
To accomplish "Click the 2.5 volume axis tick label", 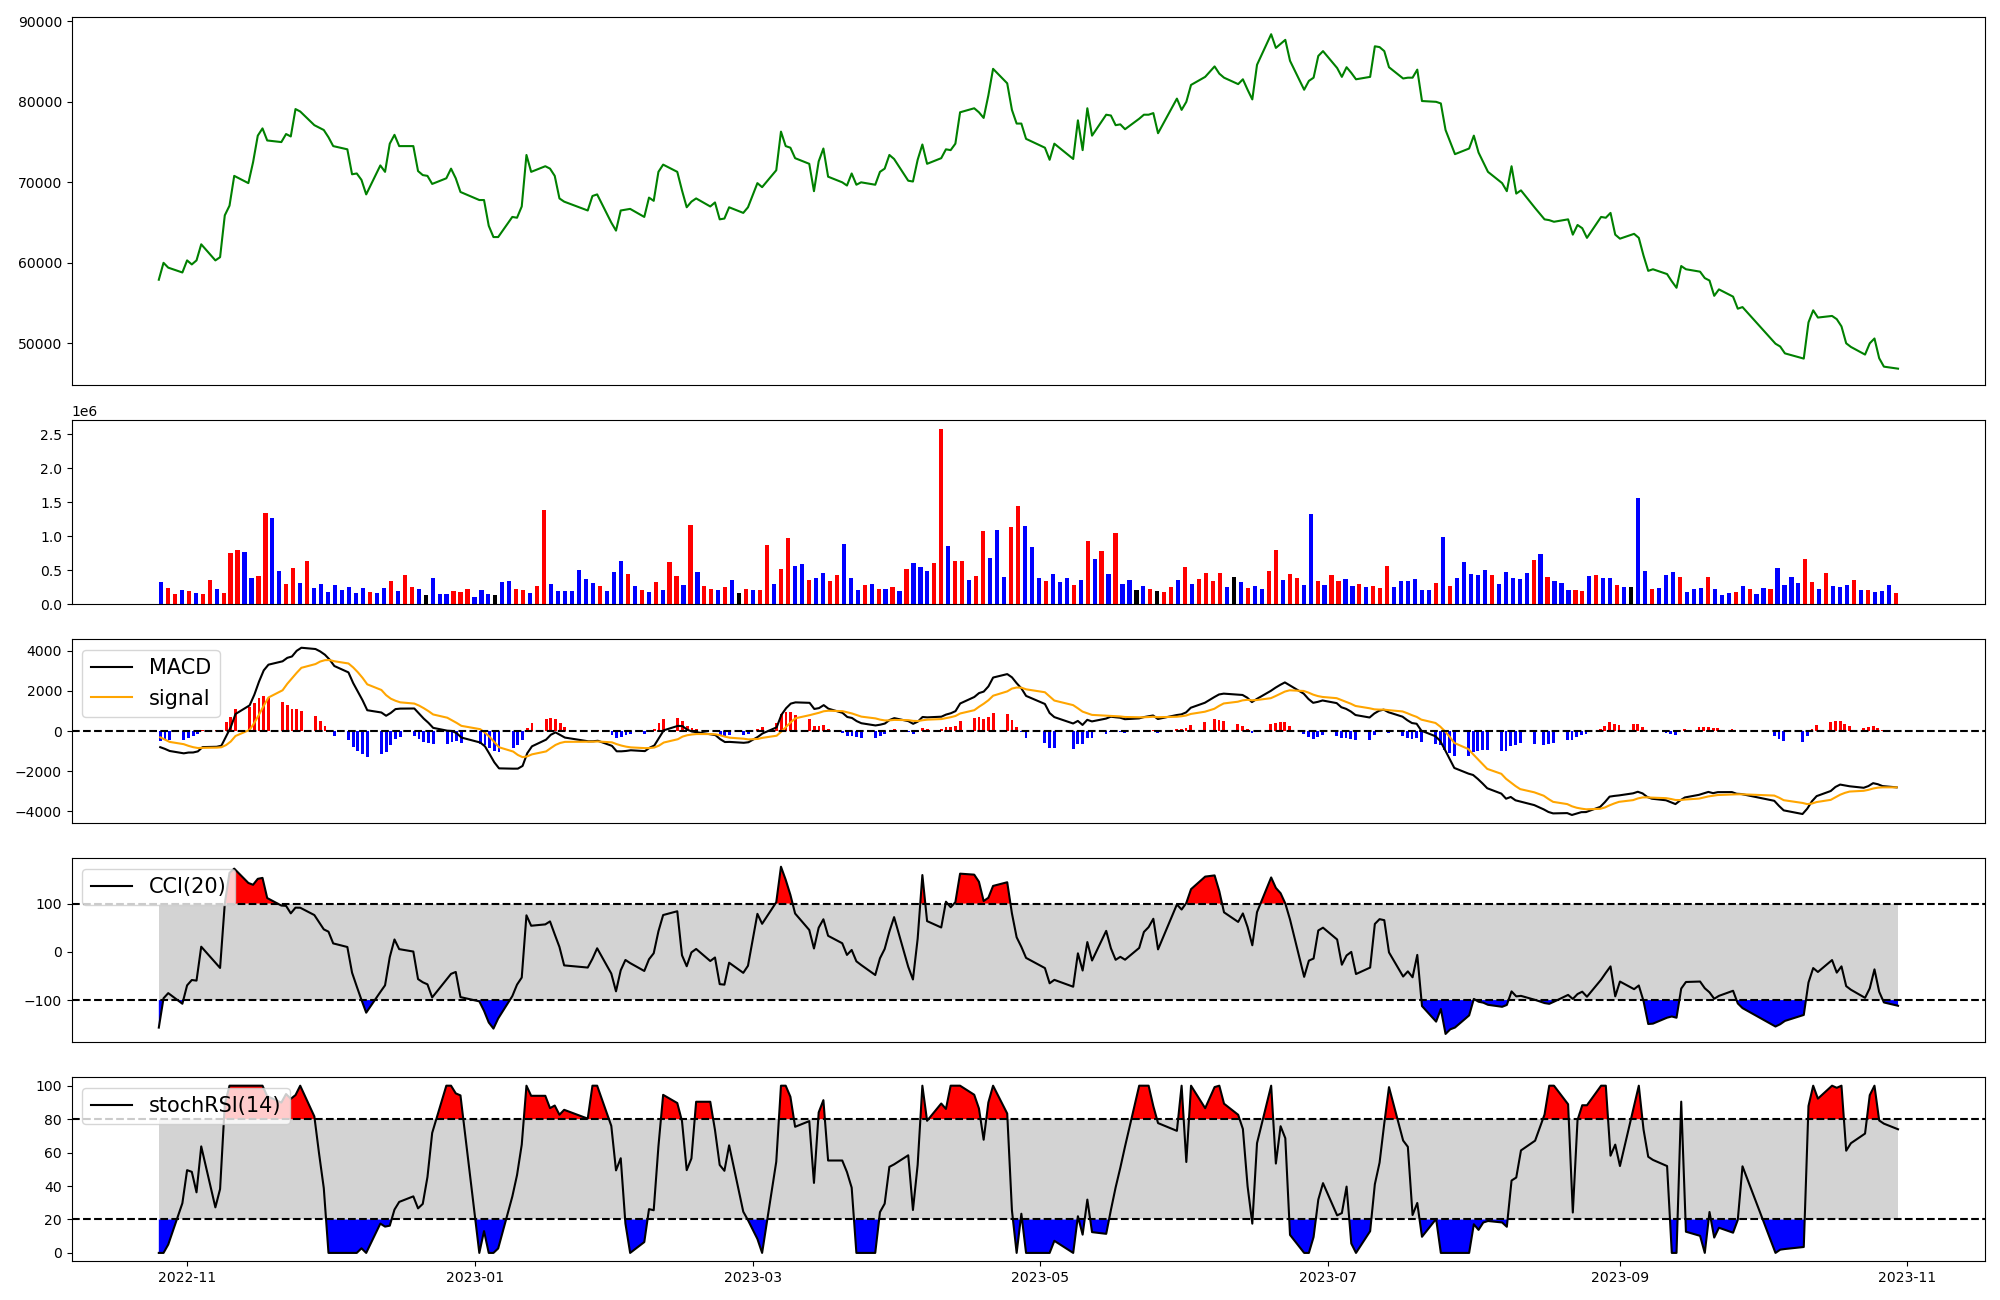I will click(51, 435).
